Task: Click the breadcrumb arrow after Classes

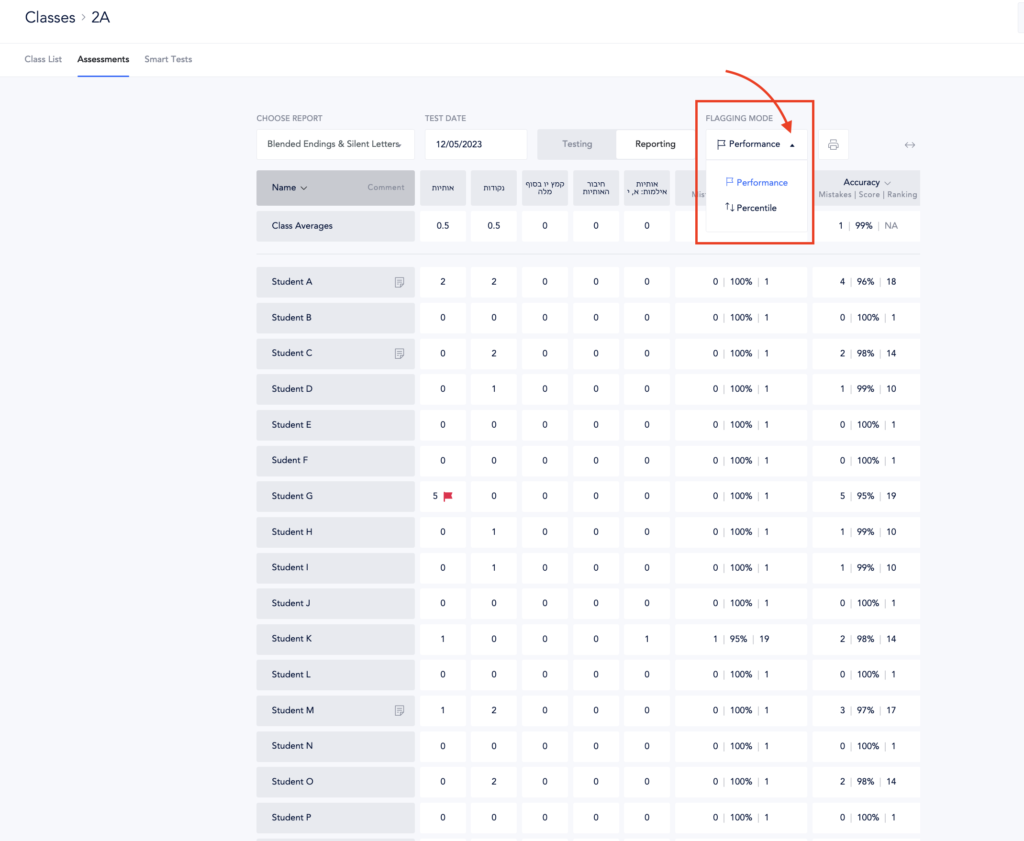Action: (84, 17)
